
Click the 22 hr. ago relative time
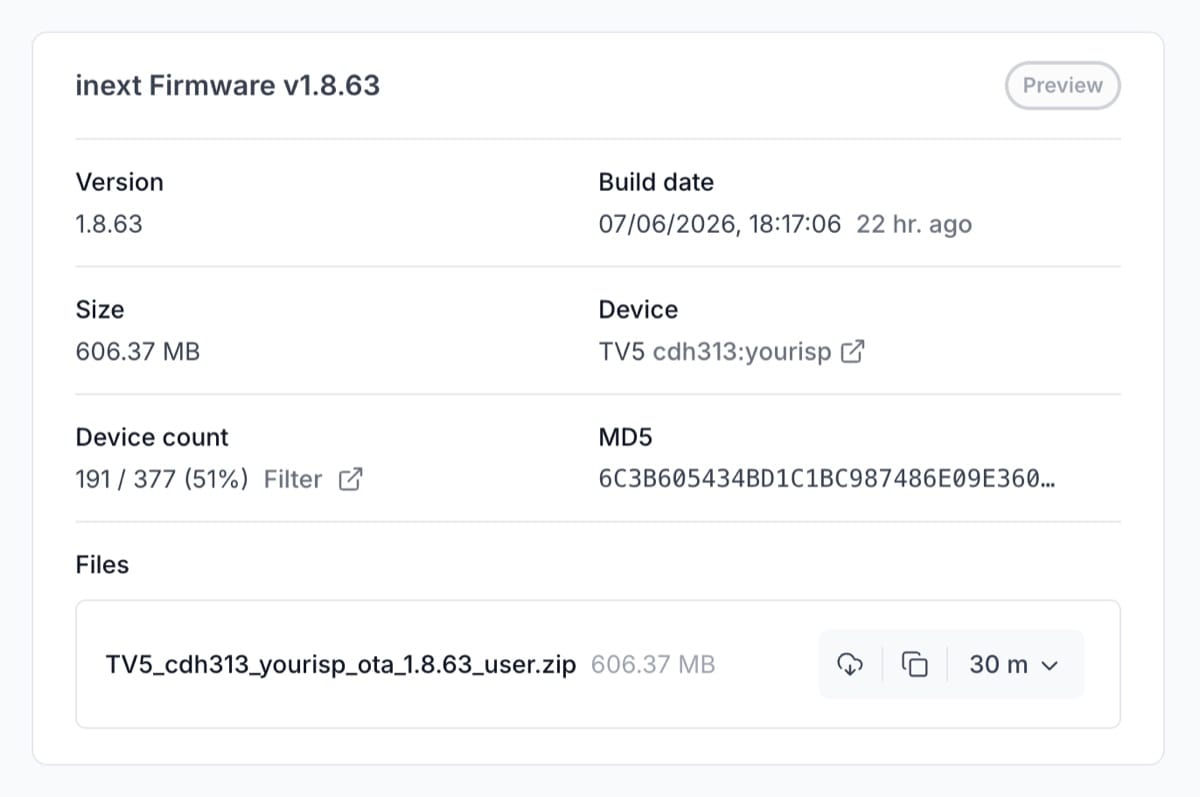[914, 224]
